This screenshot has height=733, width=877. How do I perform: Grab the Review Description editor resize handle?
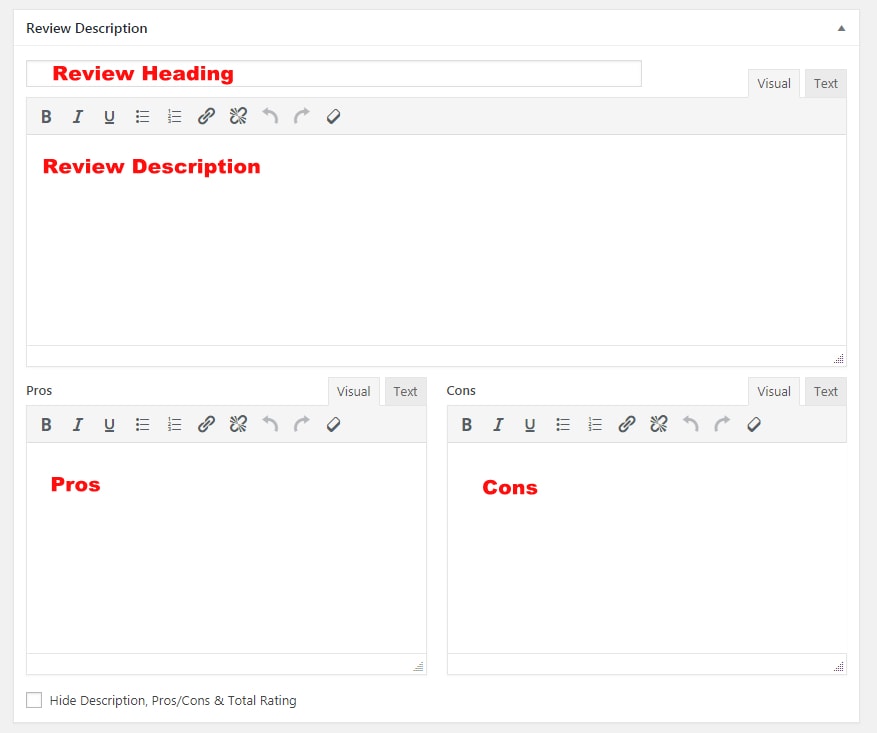(x=838, y=358)
